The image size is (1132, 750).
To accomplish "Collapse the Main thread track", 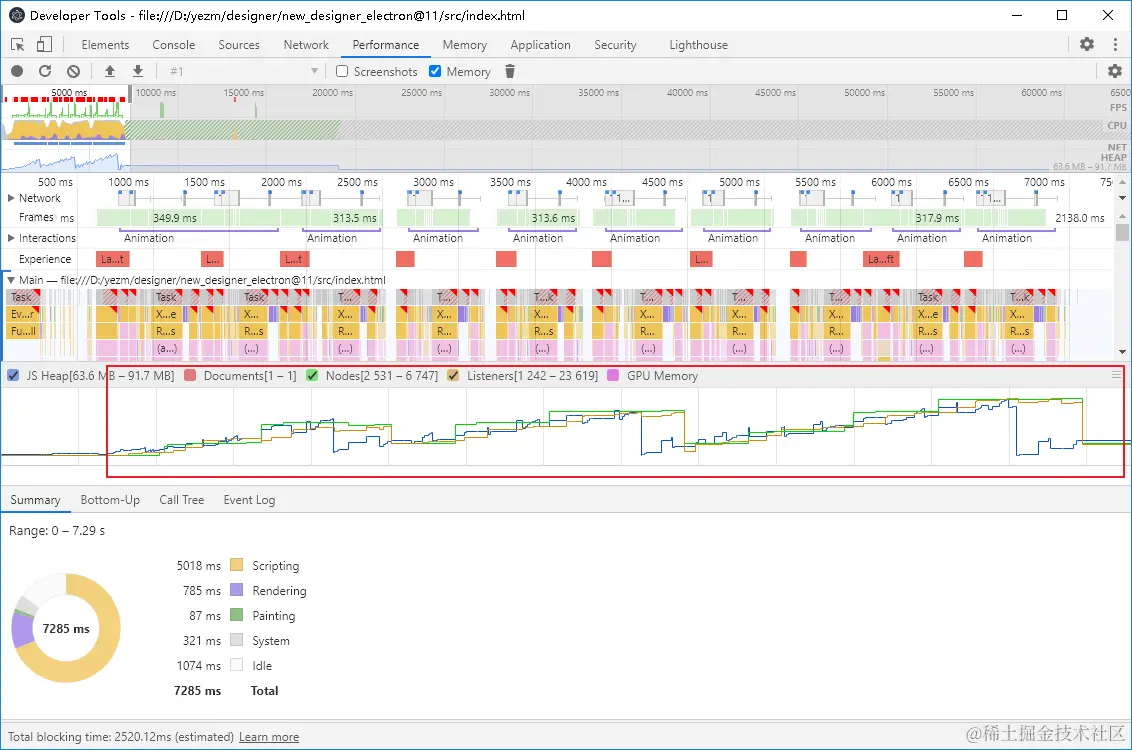I will click(x=11, y=280).
